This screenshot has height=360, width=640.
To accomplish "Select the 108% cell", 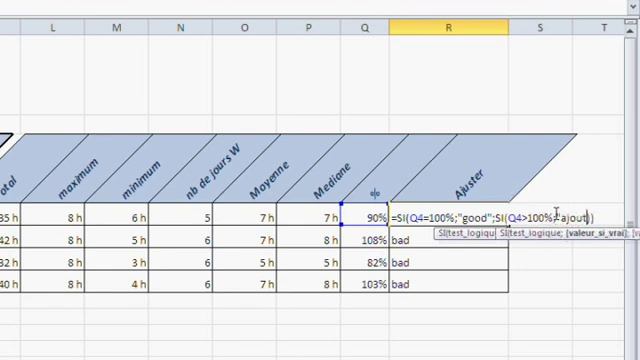I will [365, 236].
